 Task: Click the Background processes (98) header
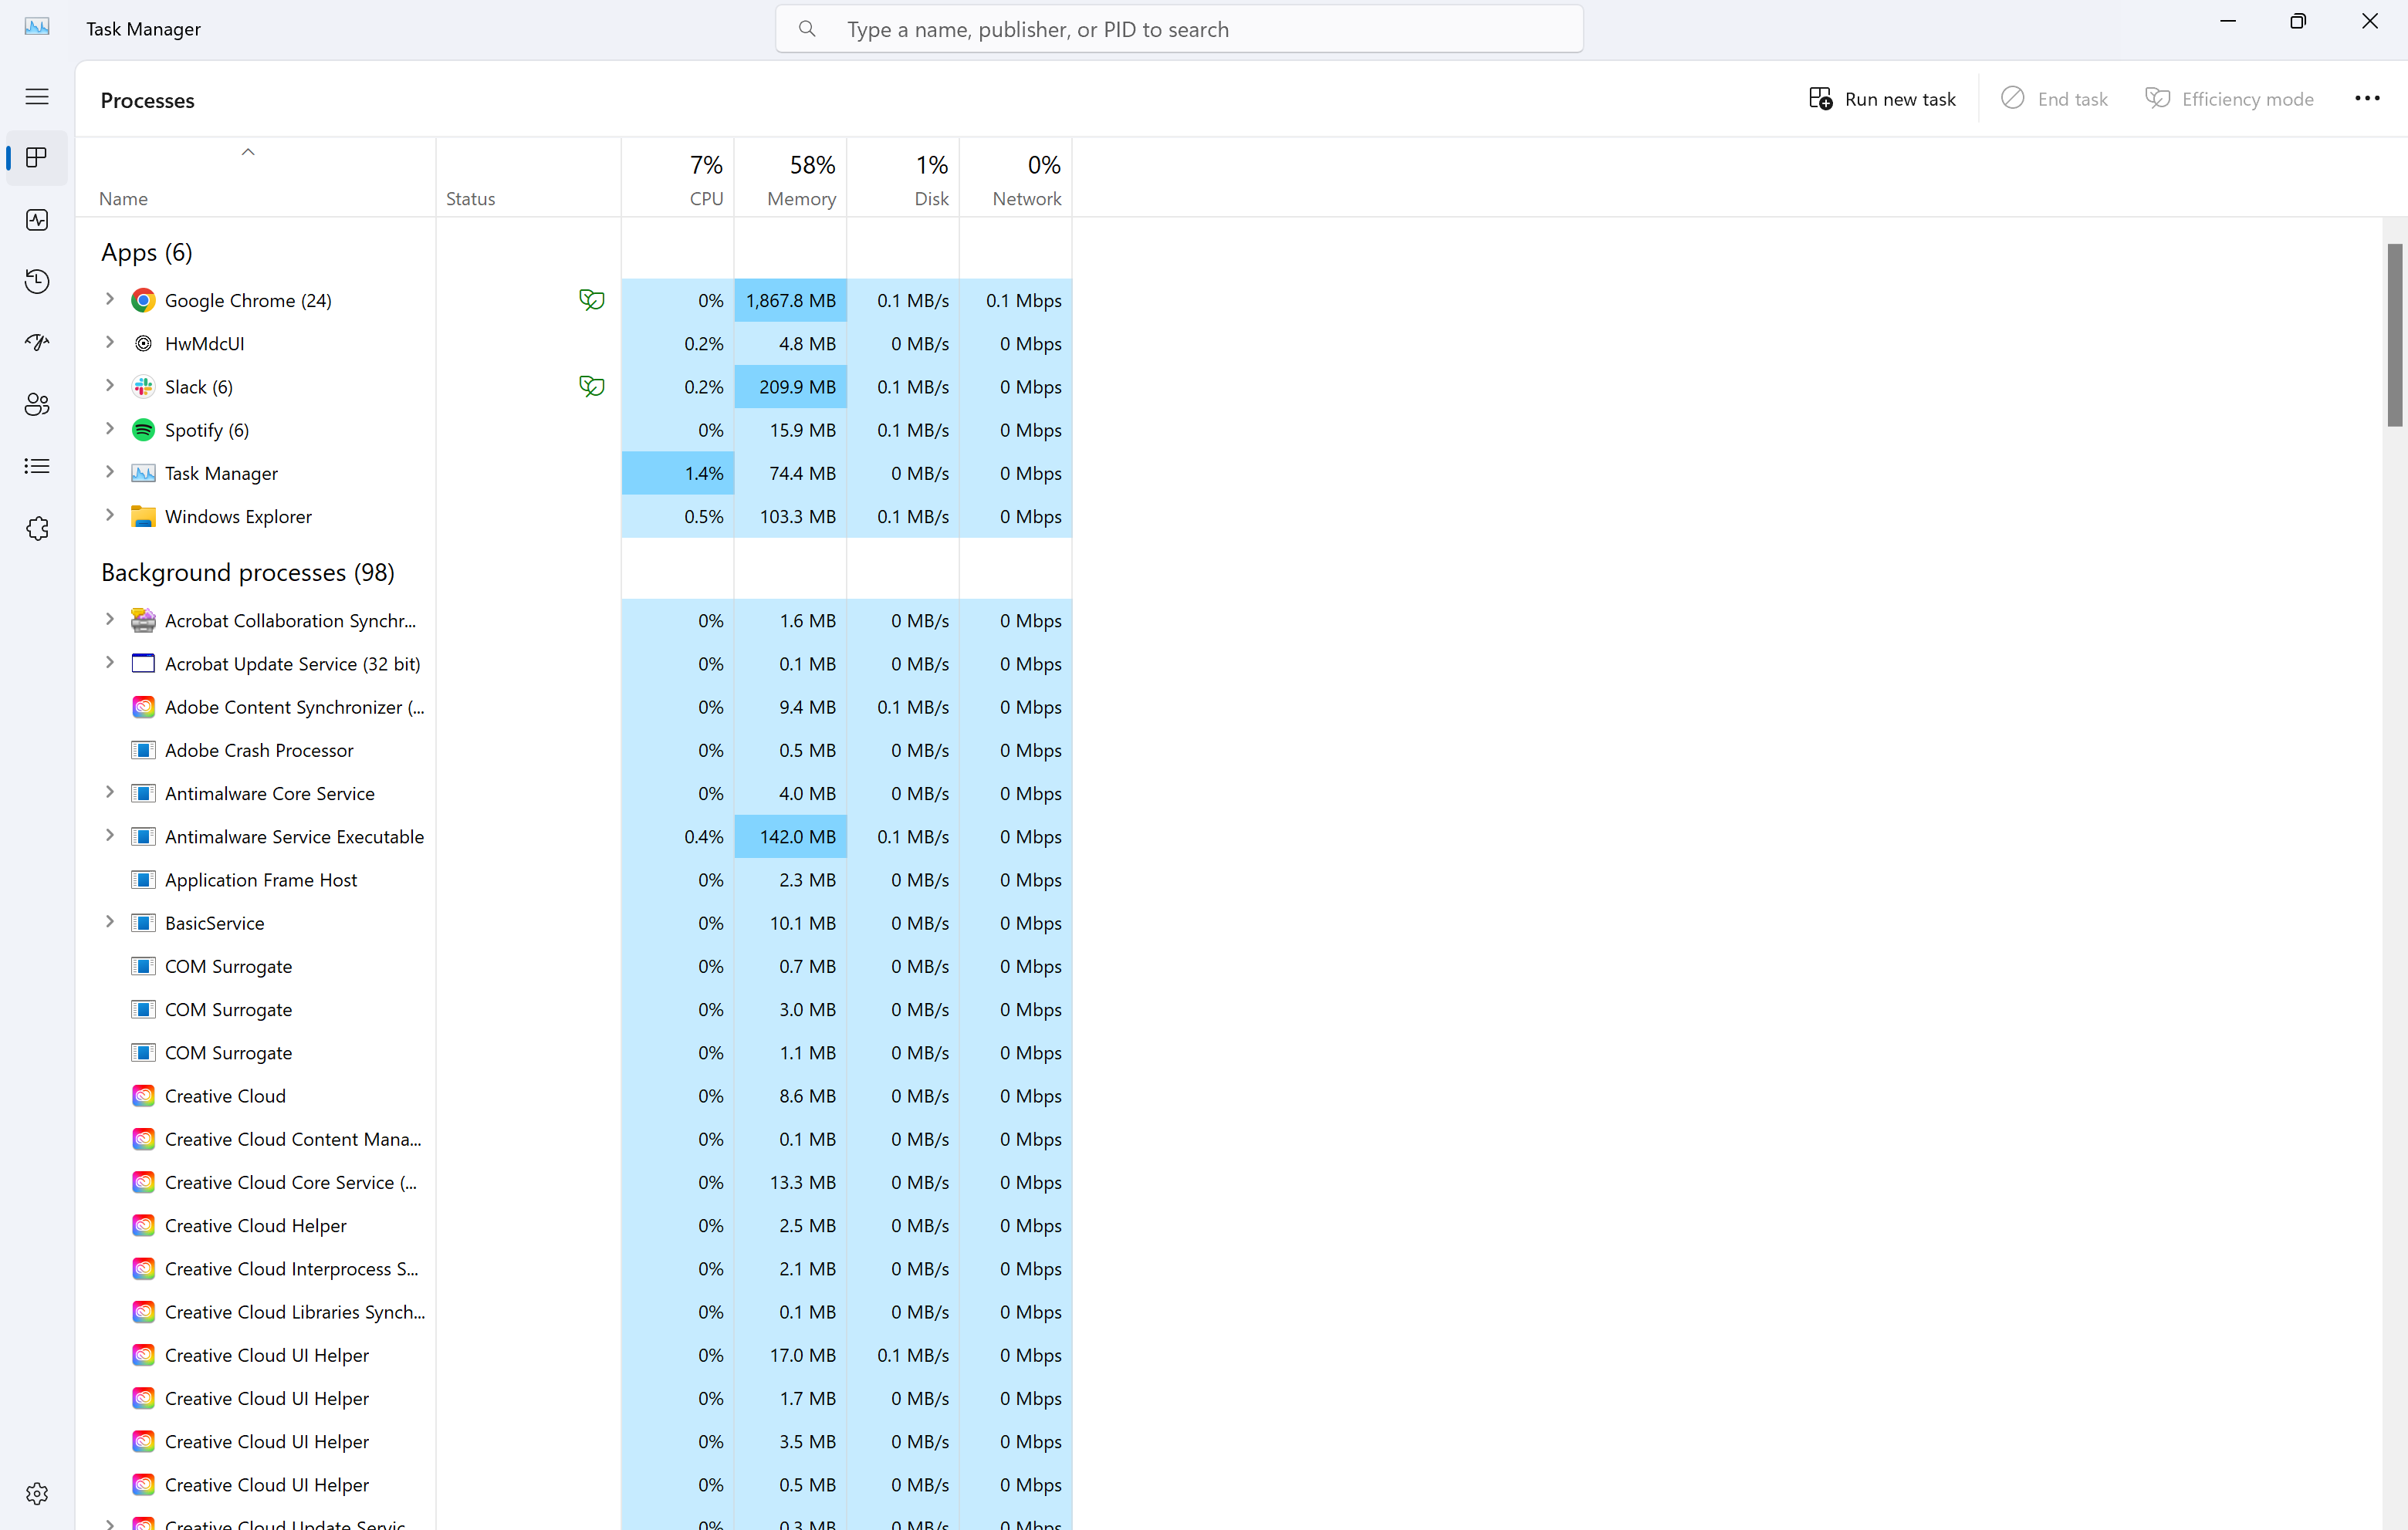click(248, 573)
